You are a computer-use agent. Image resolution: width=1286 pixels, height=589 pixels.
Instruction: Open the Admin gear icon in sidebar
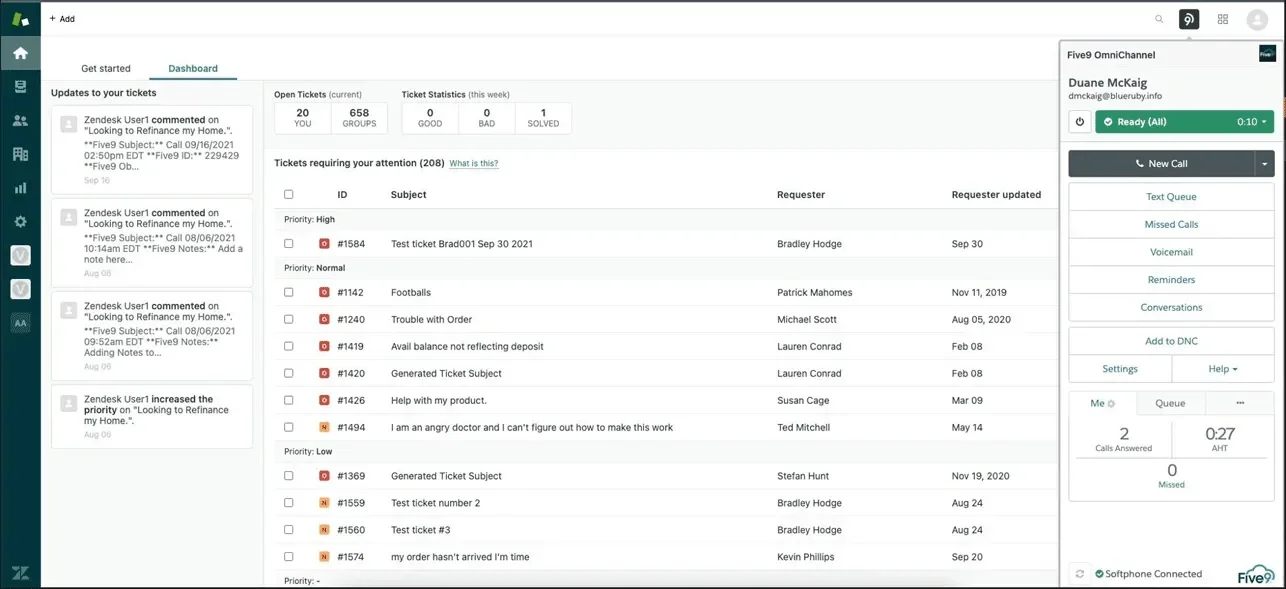(x=20, y=221)
